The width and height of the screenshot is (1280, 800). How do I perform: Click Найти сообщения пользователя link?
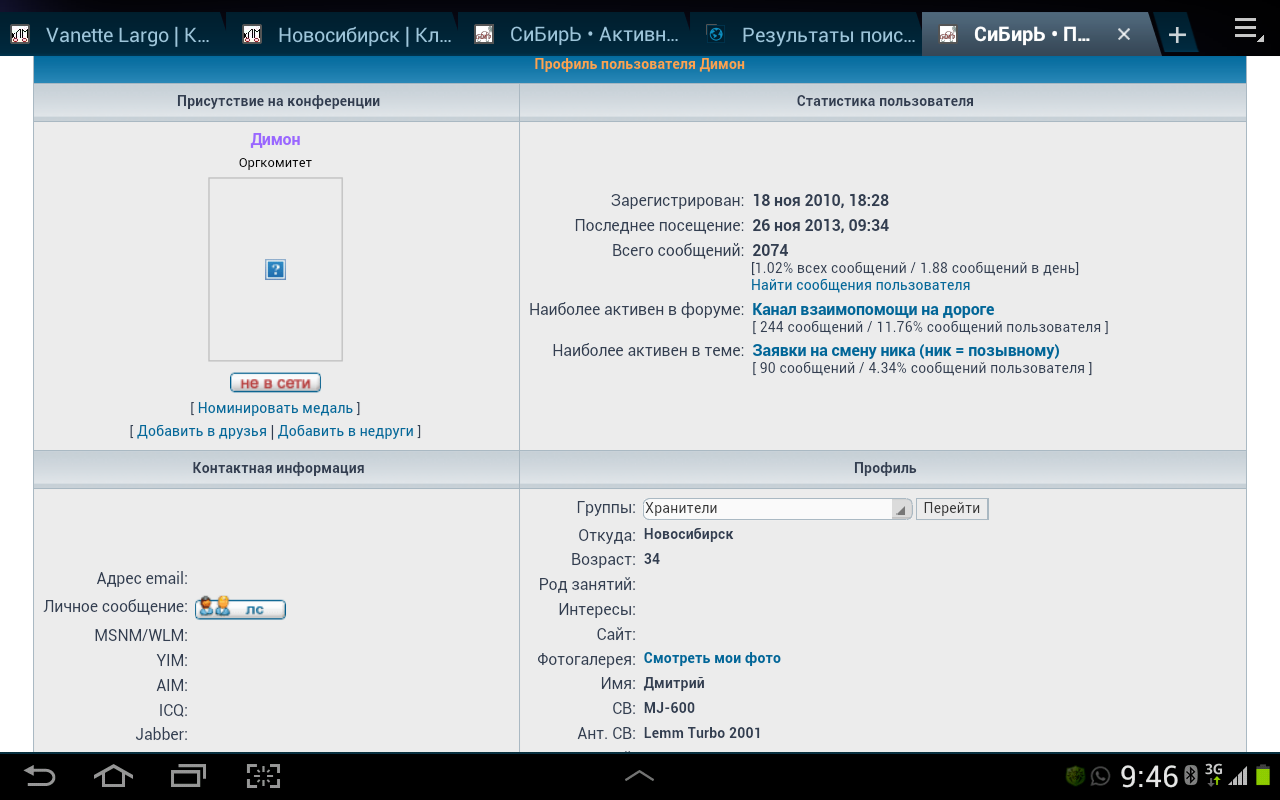click(860, 285)
